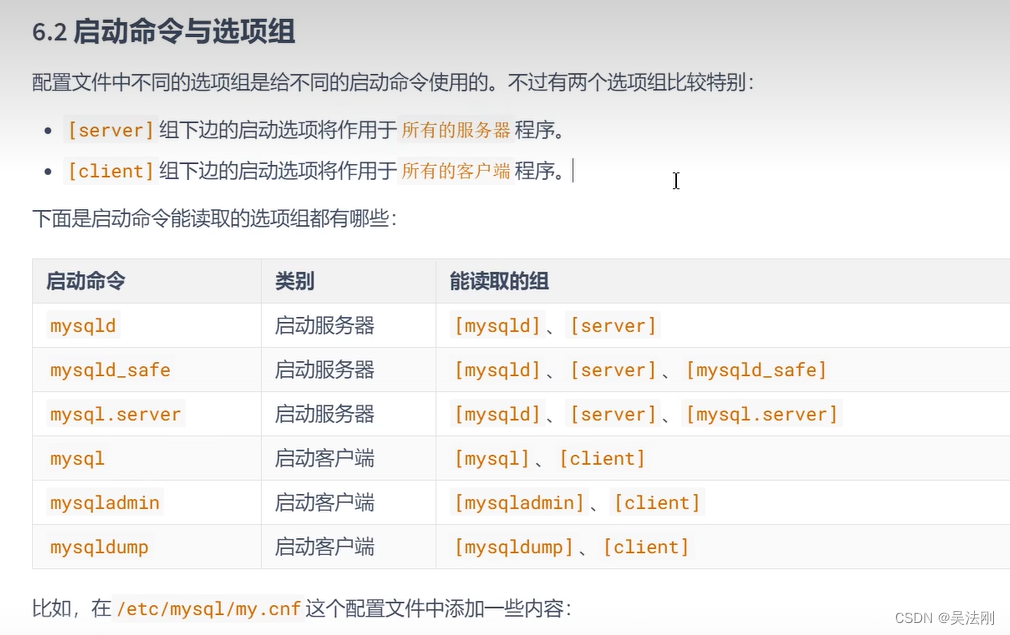
Task: Click the 'mysql.server' command cell
Action: click(116, 415)
